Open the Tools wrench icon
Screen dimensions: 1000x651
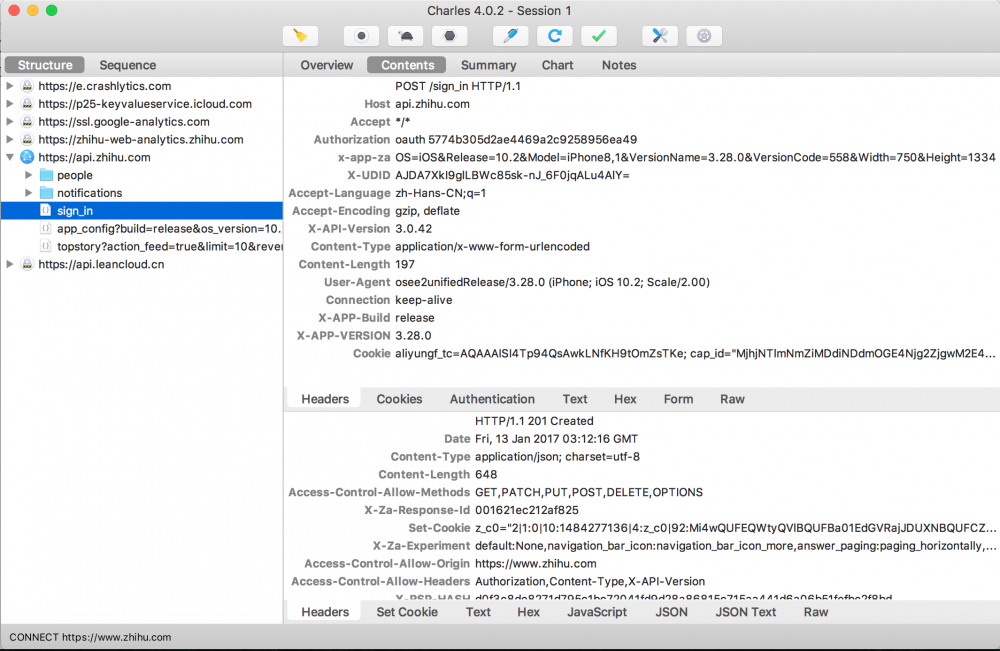[x=659, y=36]
